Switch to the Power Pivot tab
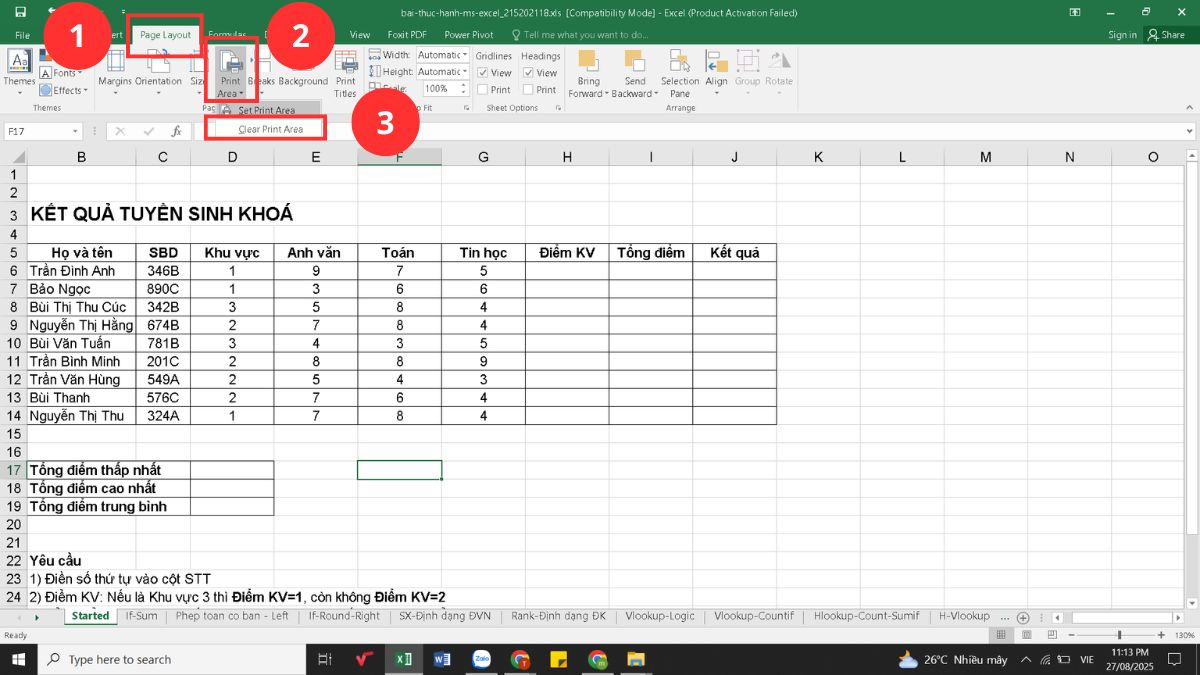Screen dimensions: 1200x675 (x=469, y=35)
